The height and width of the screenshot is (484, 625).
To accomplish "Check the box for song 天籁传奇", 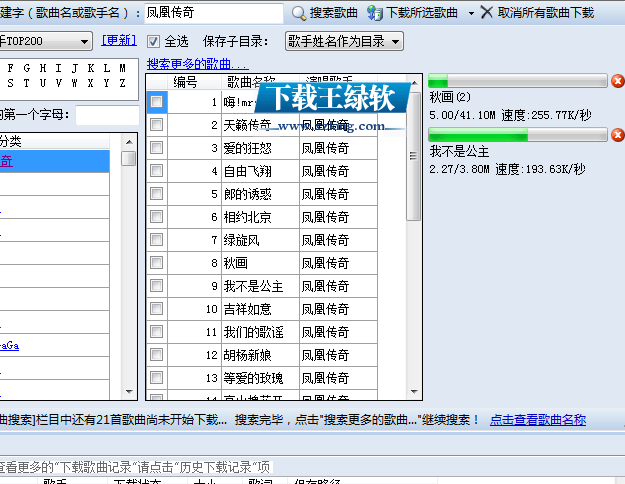I will click(157, 125).
